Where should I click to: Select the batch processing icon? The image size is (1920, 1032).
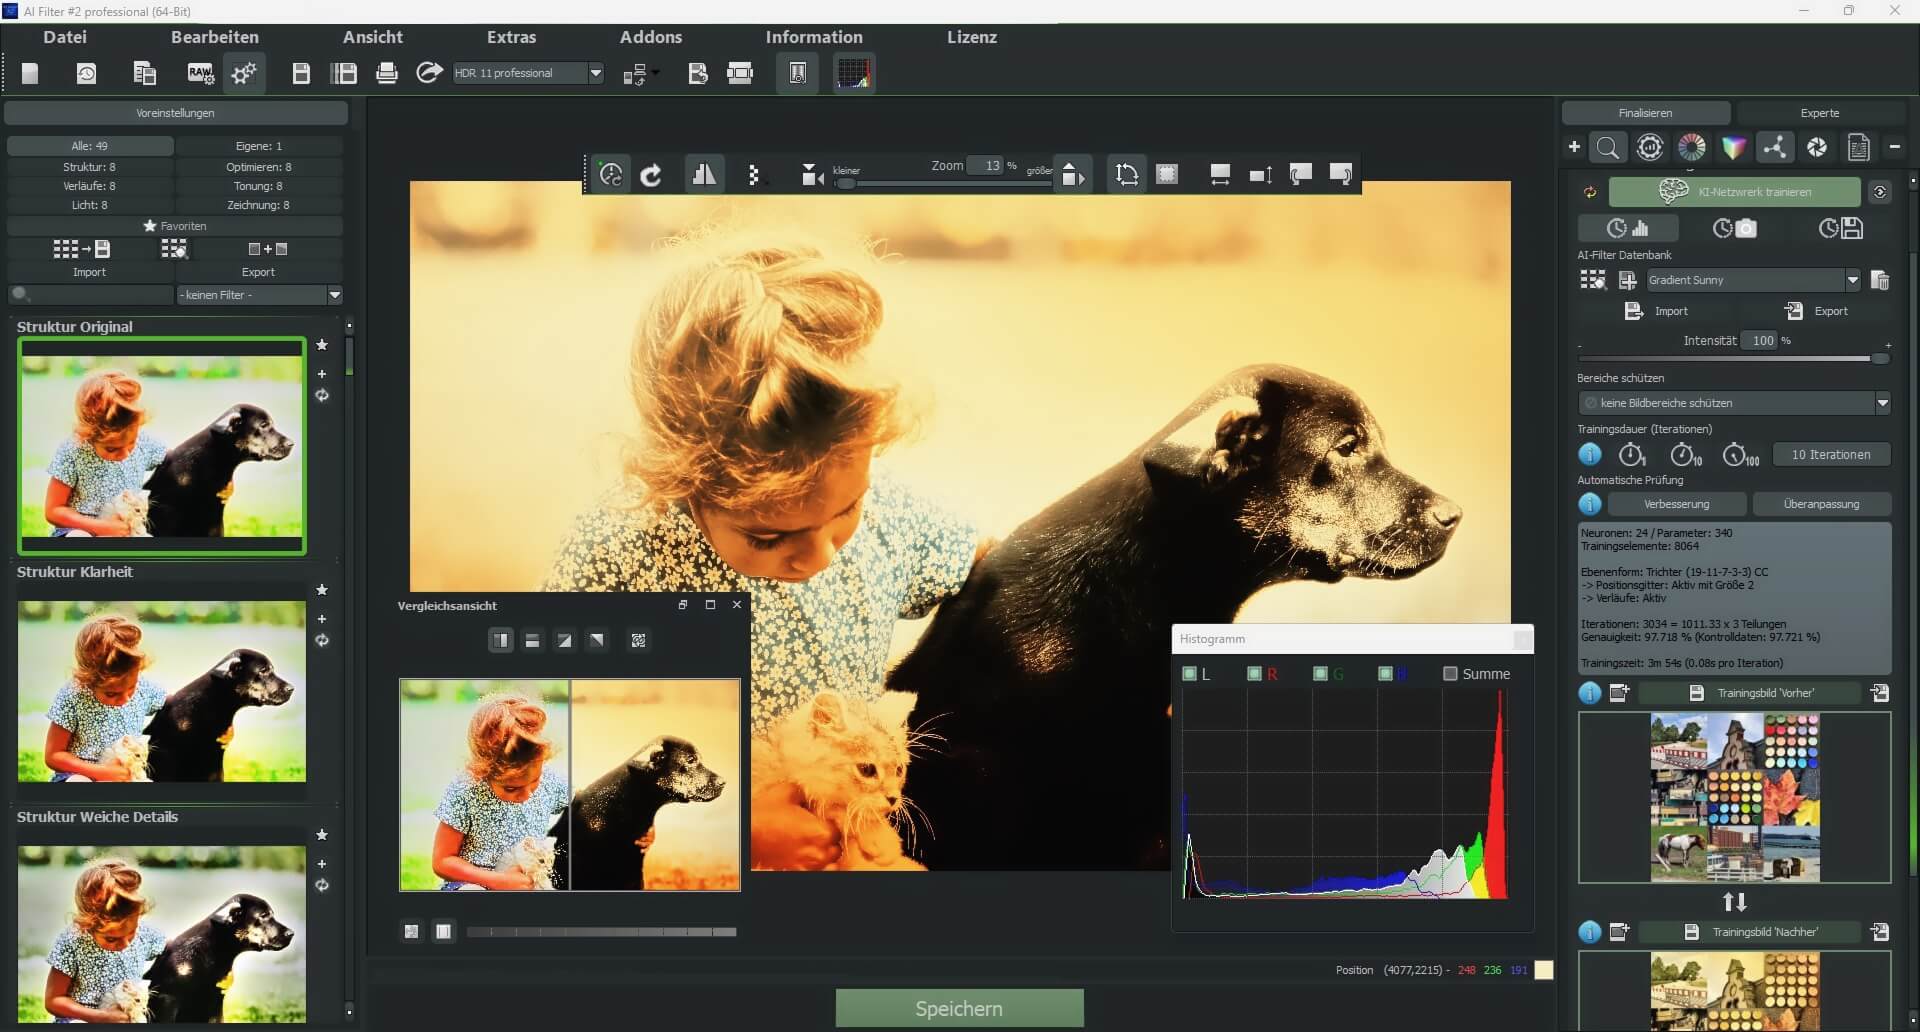[x=640, y=72]
